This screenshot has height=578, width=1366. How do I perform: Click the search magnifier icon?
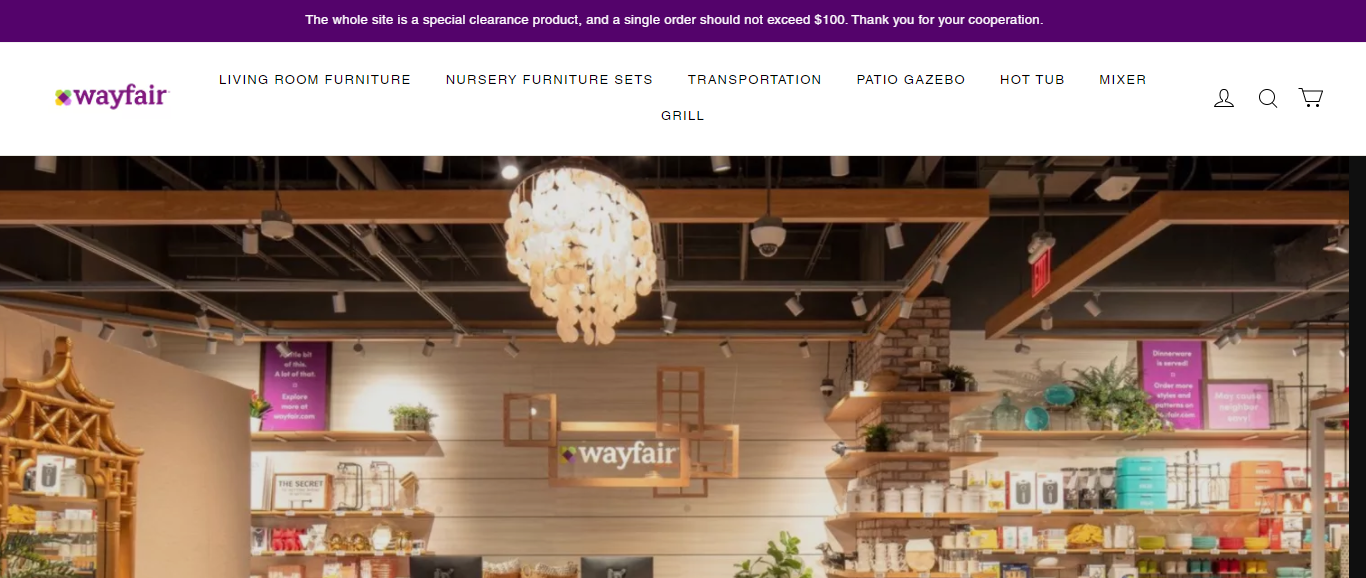coord(1268,98)
